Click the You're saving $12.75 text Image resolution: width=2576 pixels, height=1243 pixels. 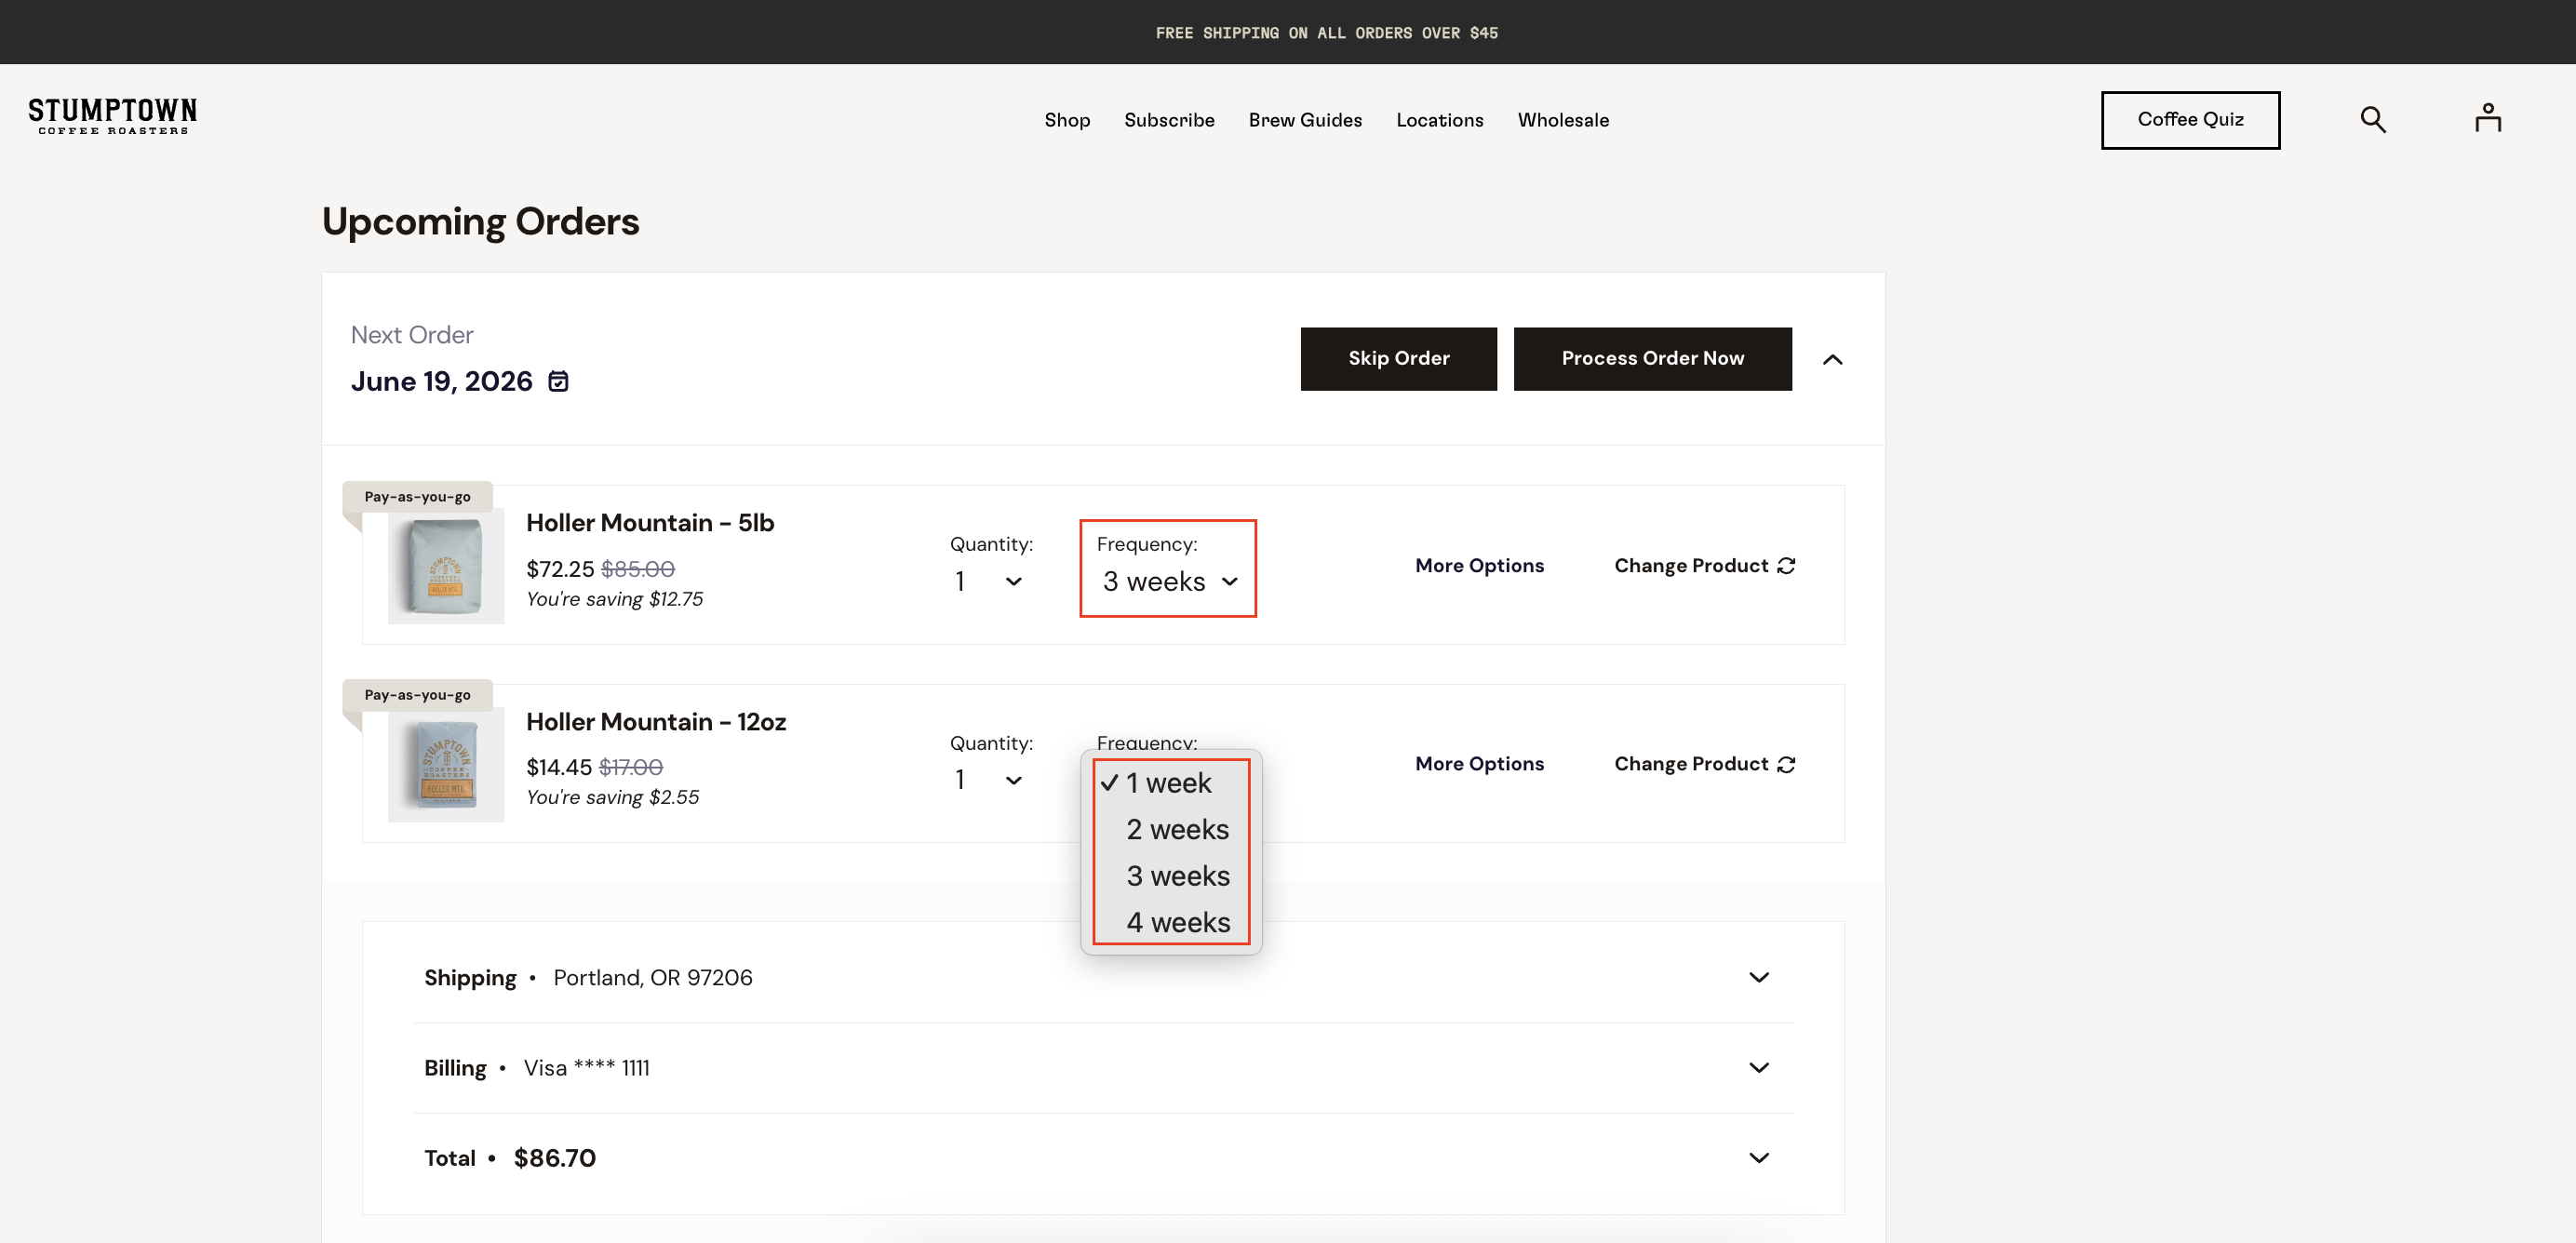point(615,599)
